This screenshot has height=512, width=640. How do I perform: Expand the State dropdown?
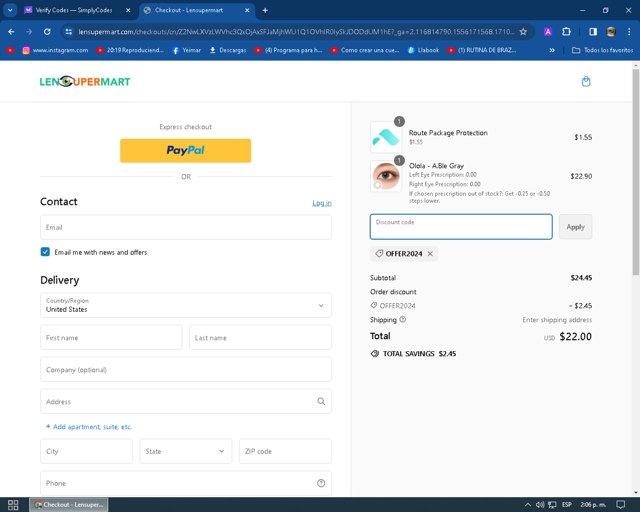(x=186, y=451)
